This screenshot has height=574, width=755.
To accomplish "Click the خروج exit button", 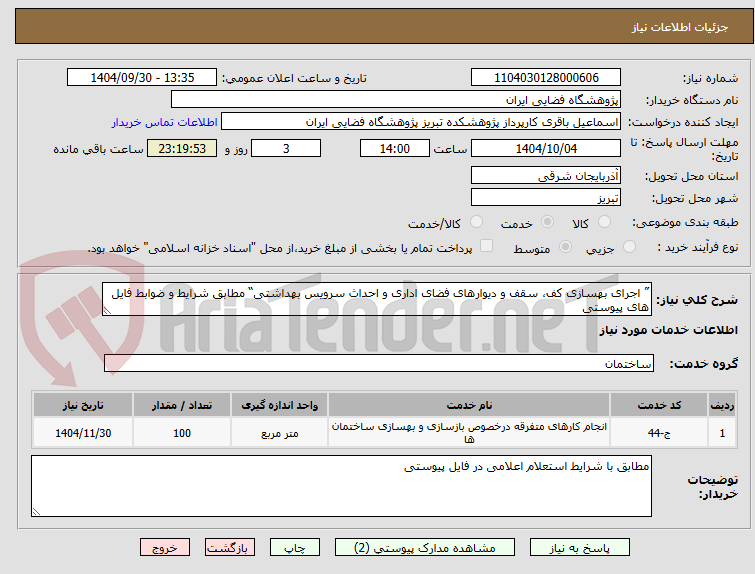I will click(x=165, y=548).
